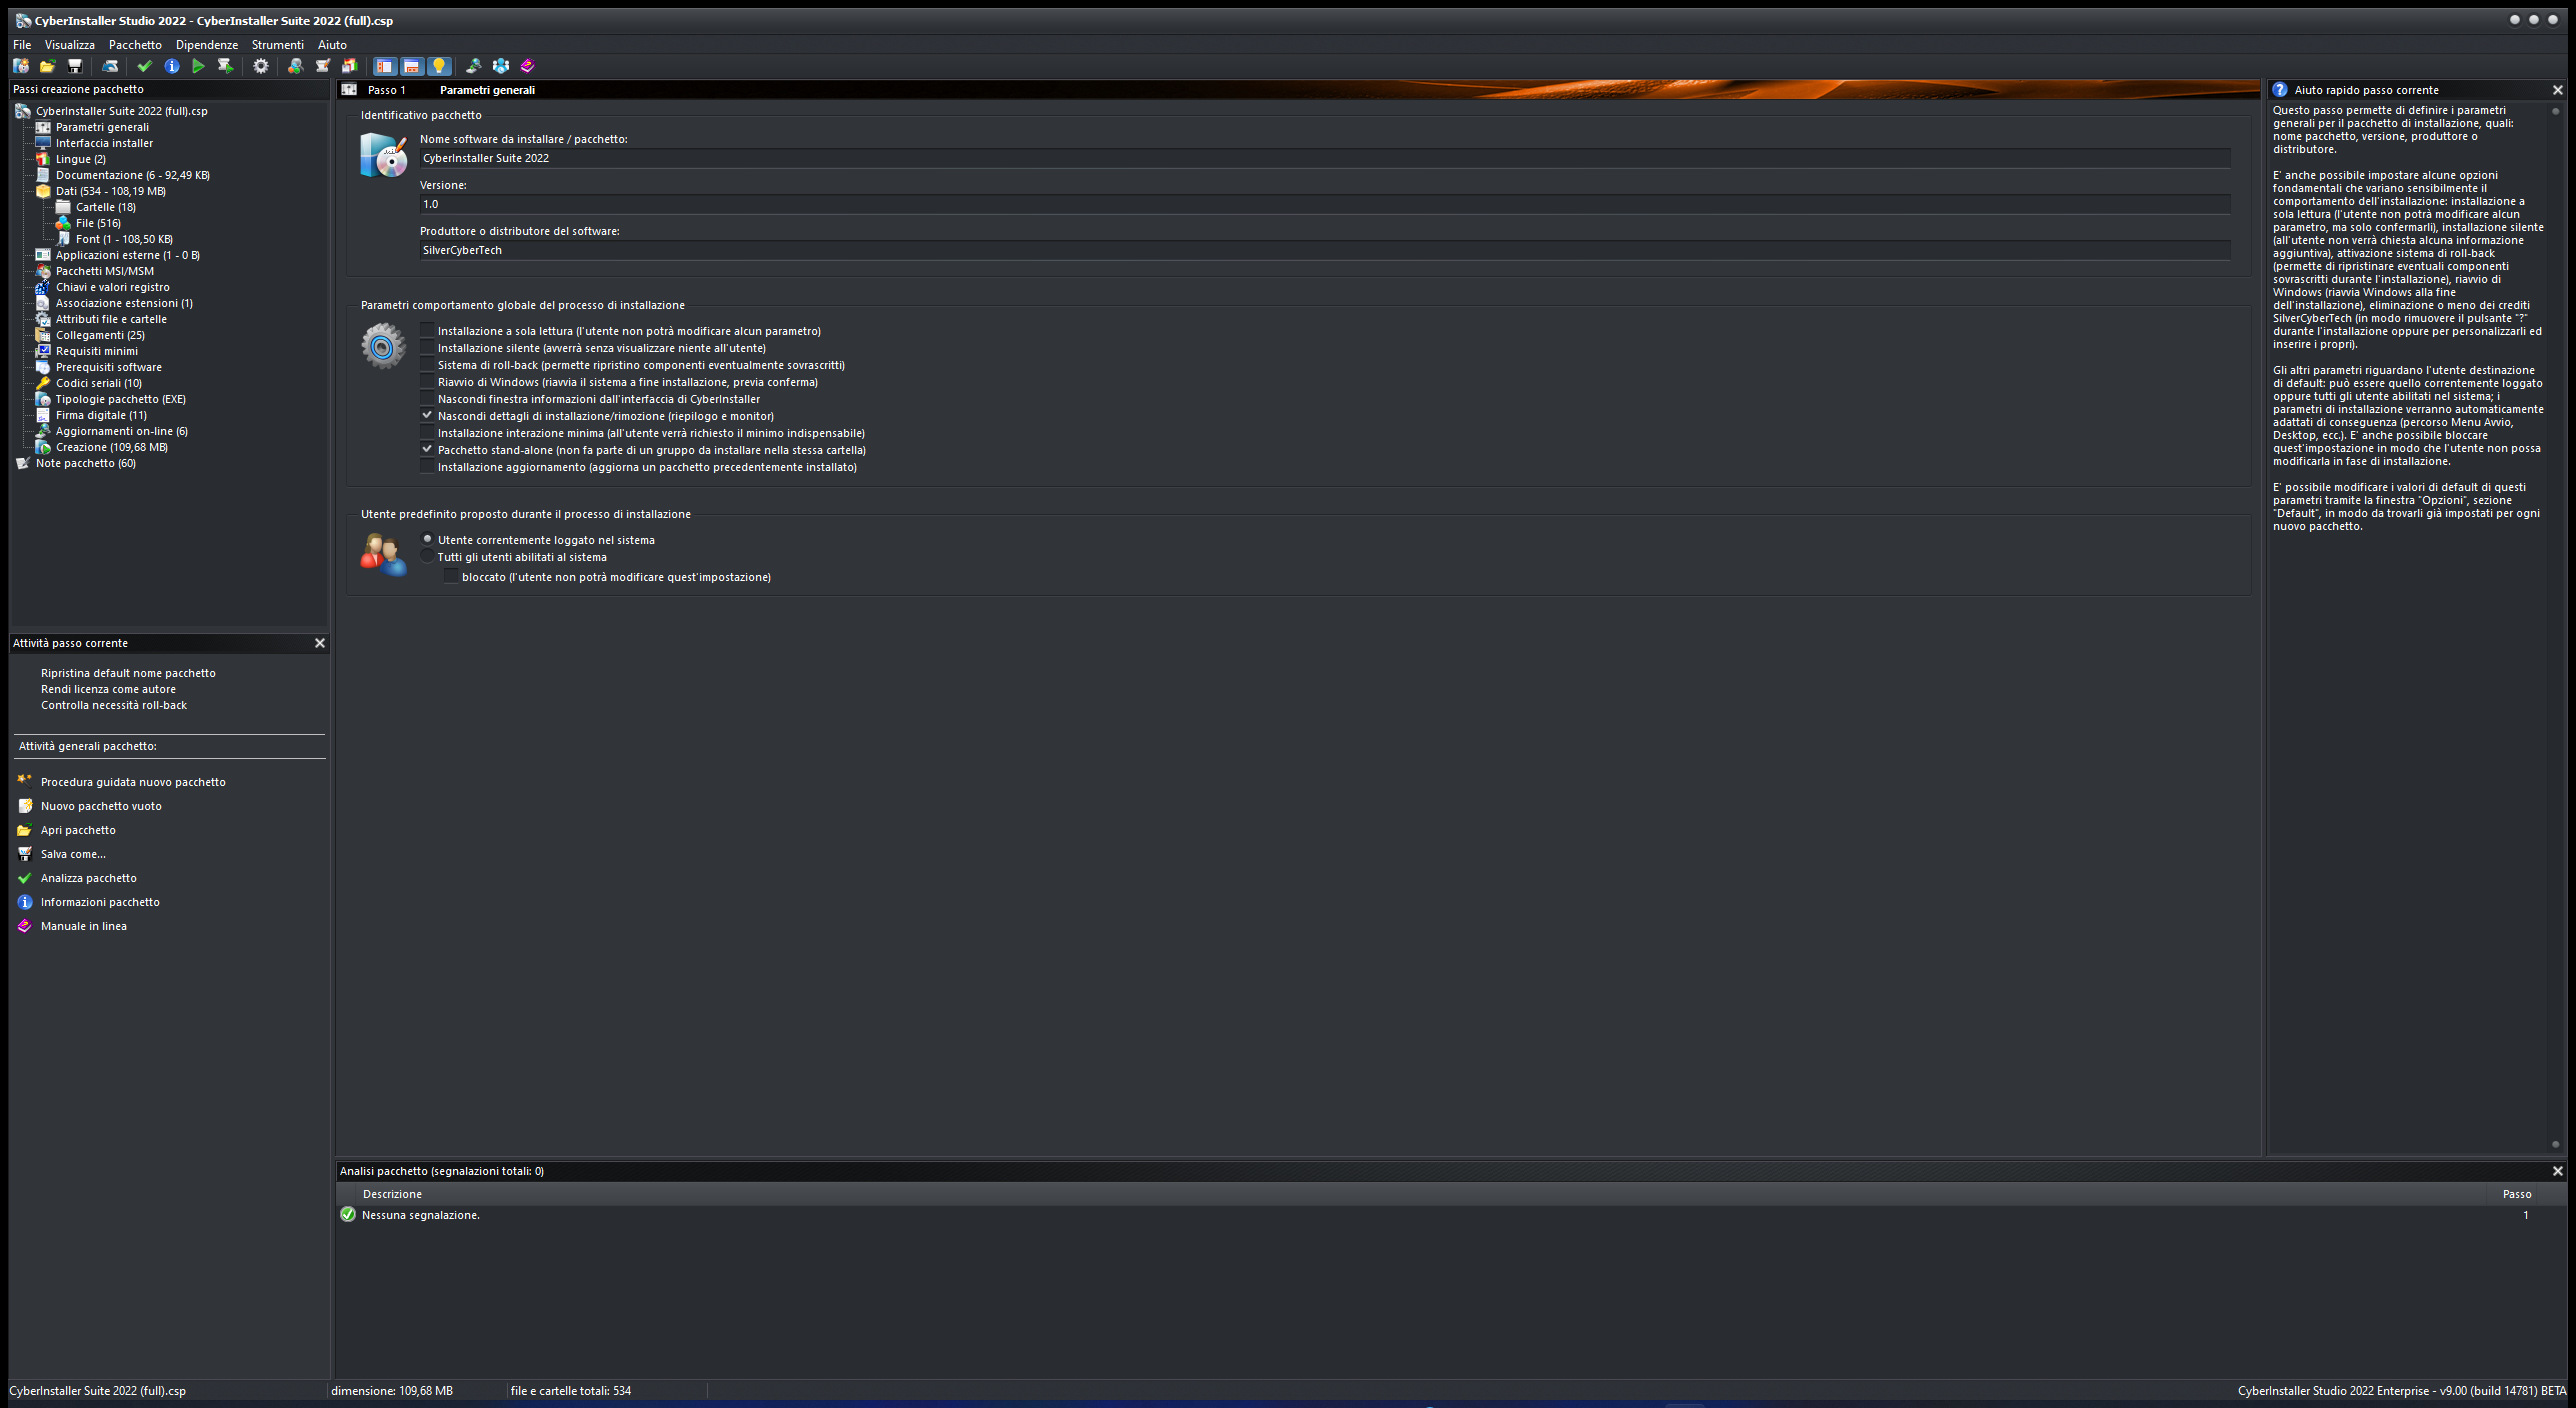This screenshot has height=1408, width=2576.
Task: Select Pacchetti MSI/MSM tree item
Action: (105, 271)
